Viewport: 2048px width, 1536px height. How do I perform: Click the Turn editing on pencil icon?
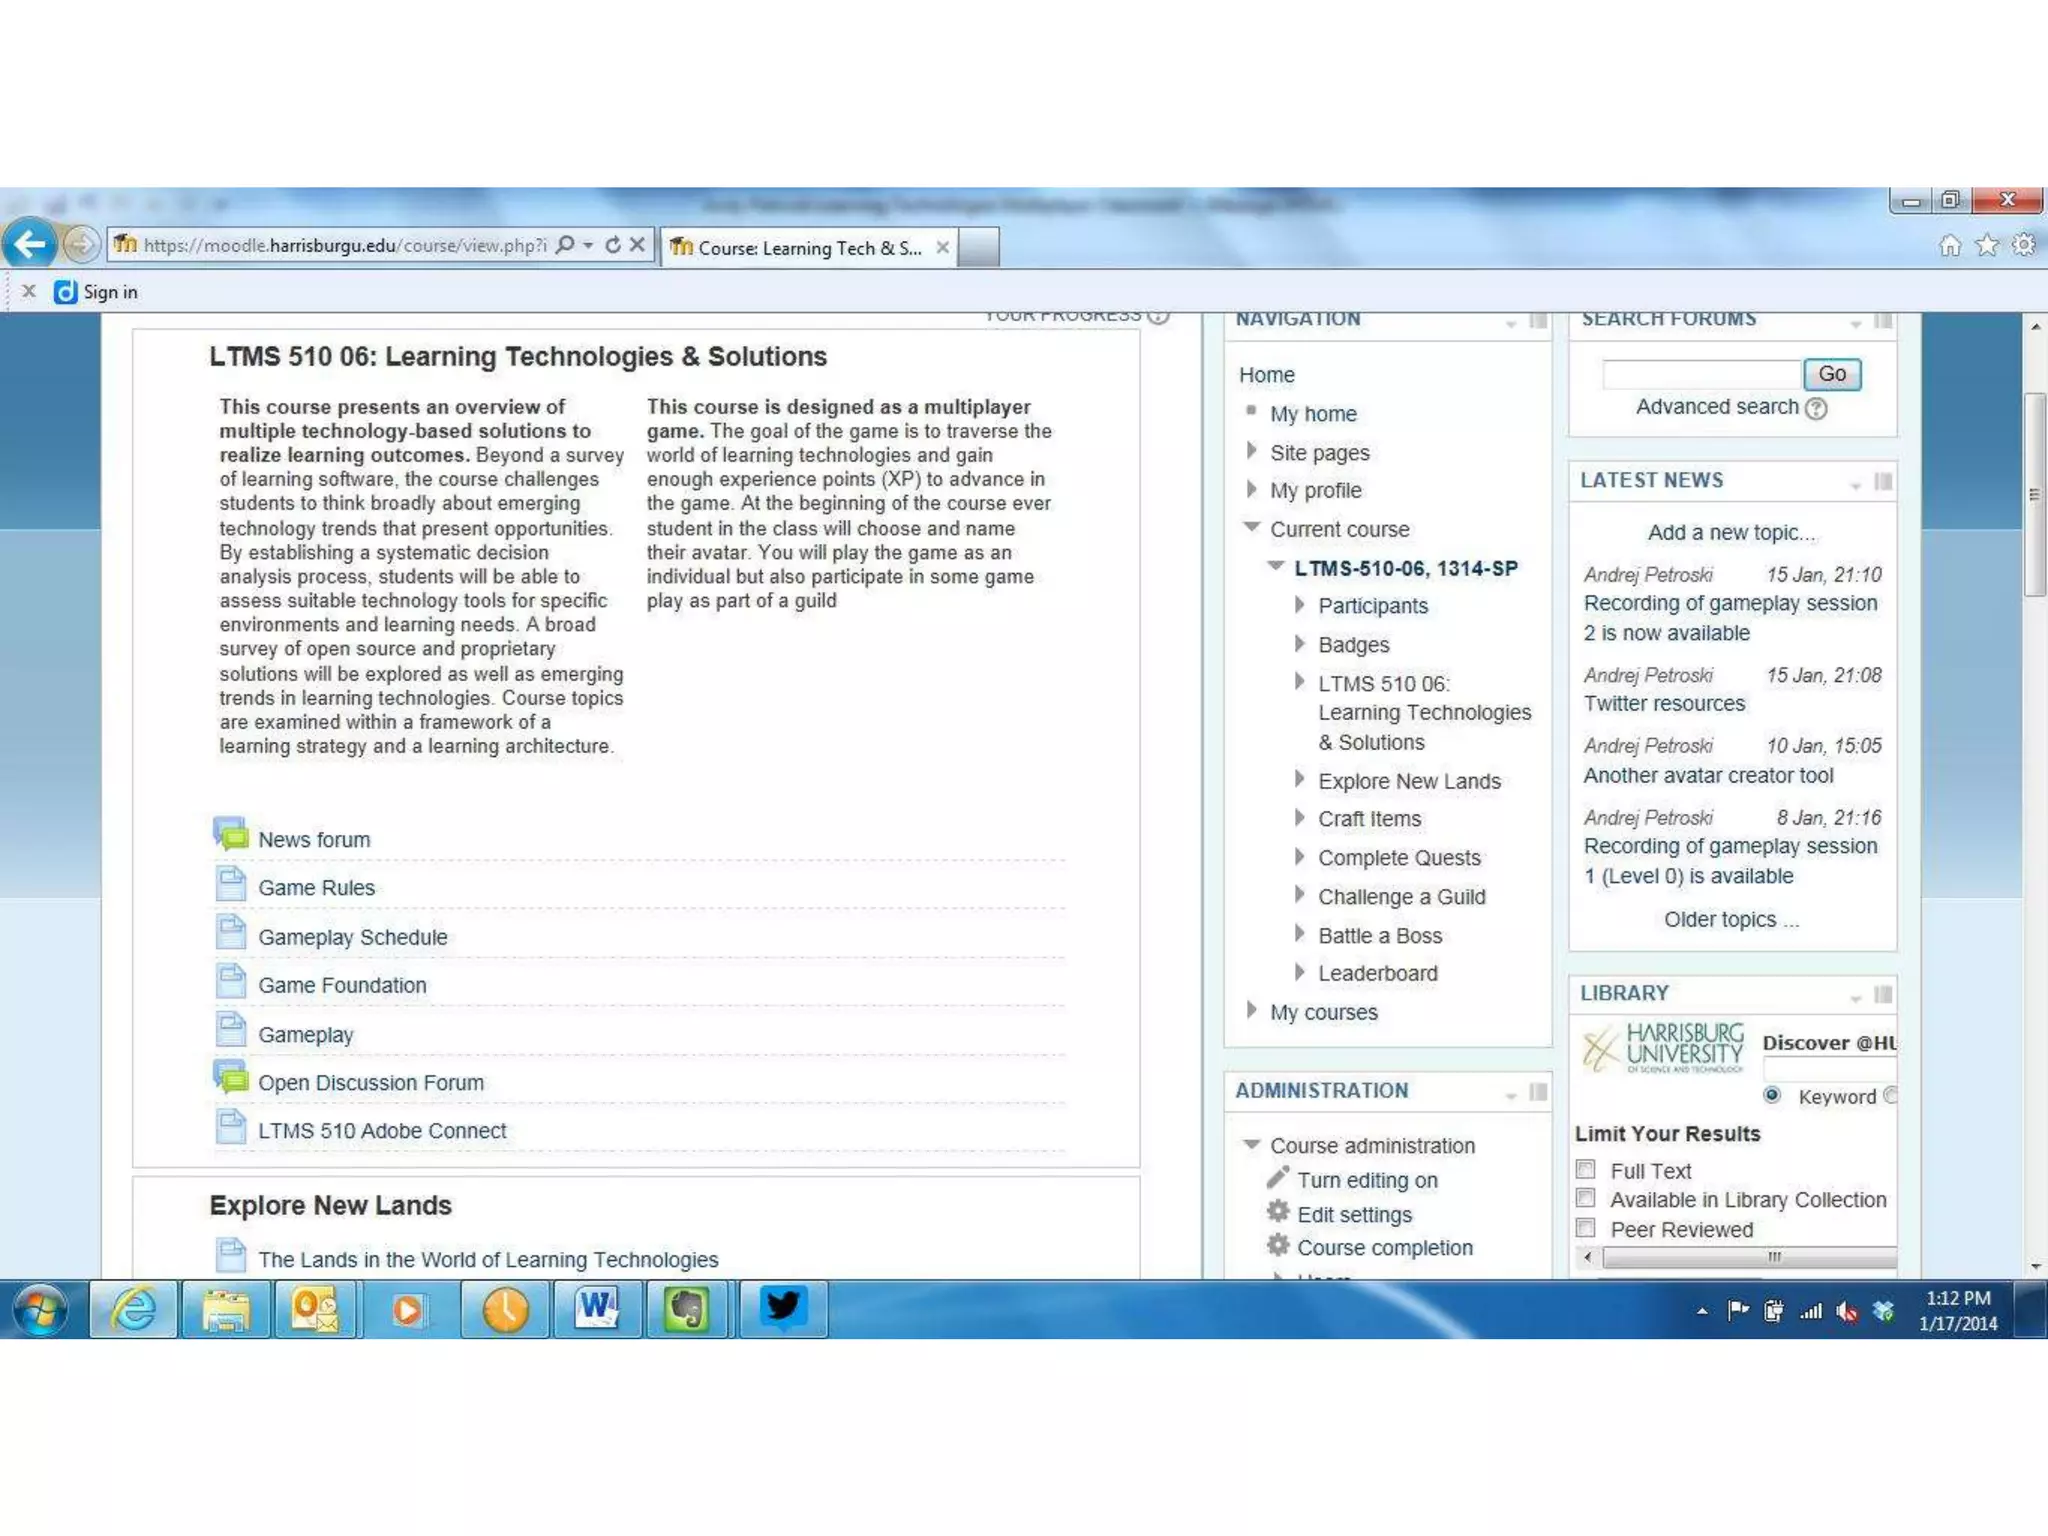(x=1277, y=1178)
